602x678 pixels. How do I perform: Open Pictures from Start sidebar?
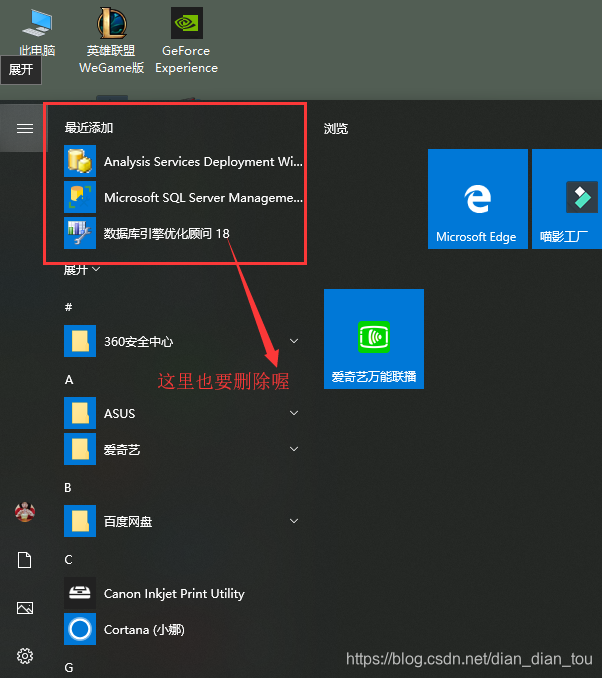click(x=25, y=608)
